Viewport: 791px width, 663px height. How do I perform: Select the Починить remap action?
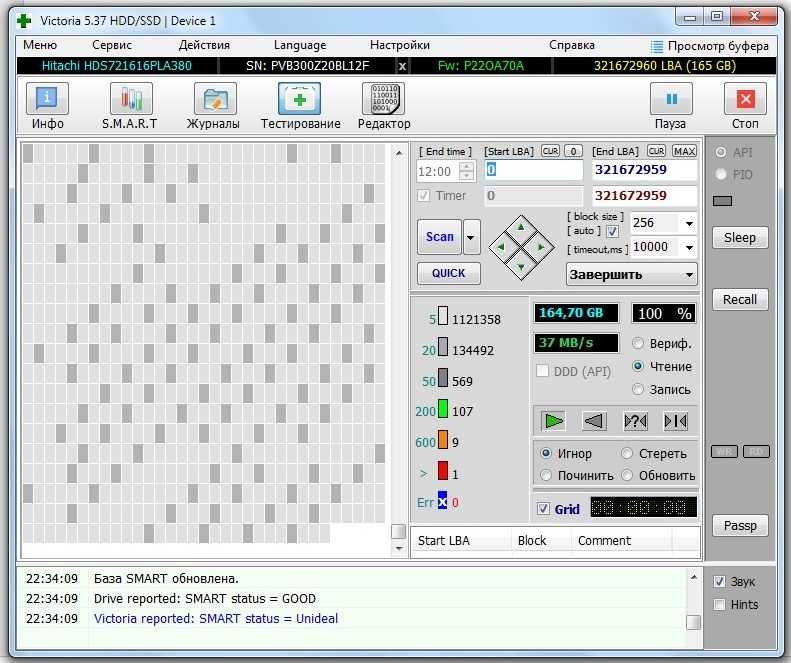coord(546,475)
